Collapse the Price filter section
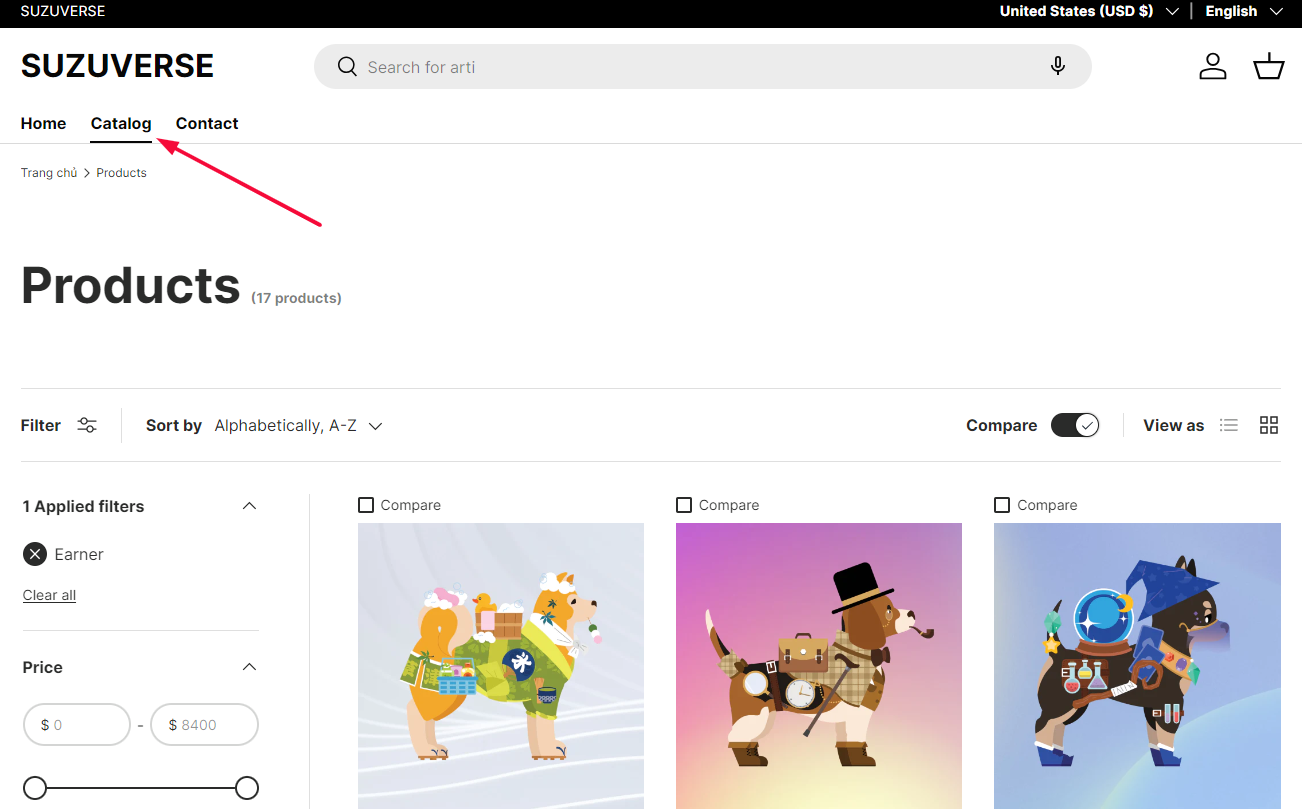Viewport: 1302px width, 809px height. pos(250,667)
